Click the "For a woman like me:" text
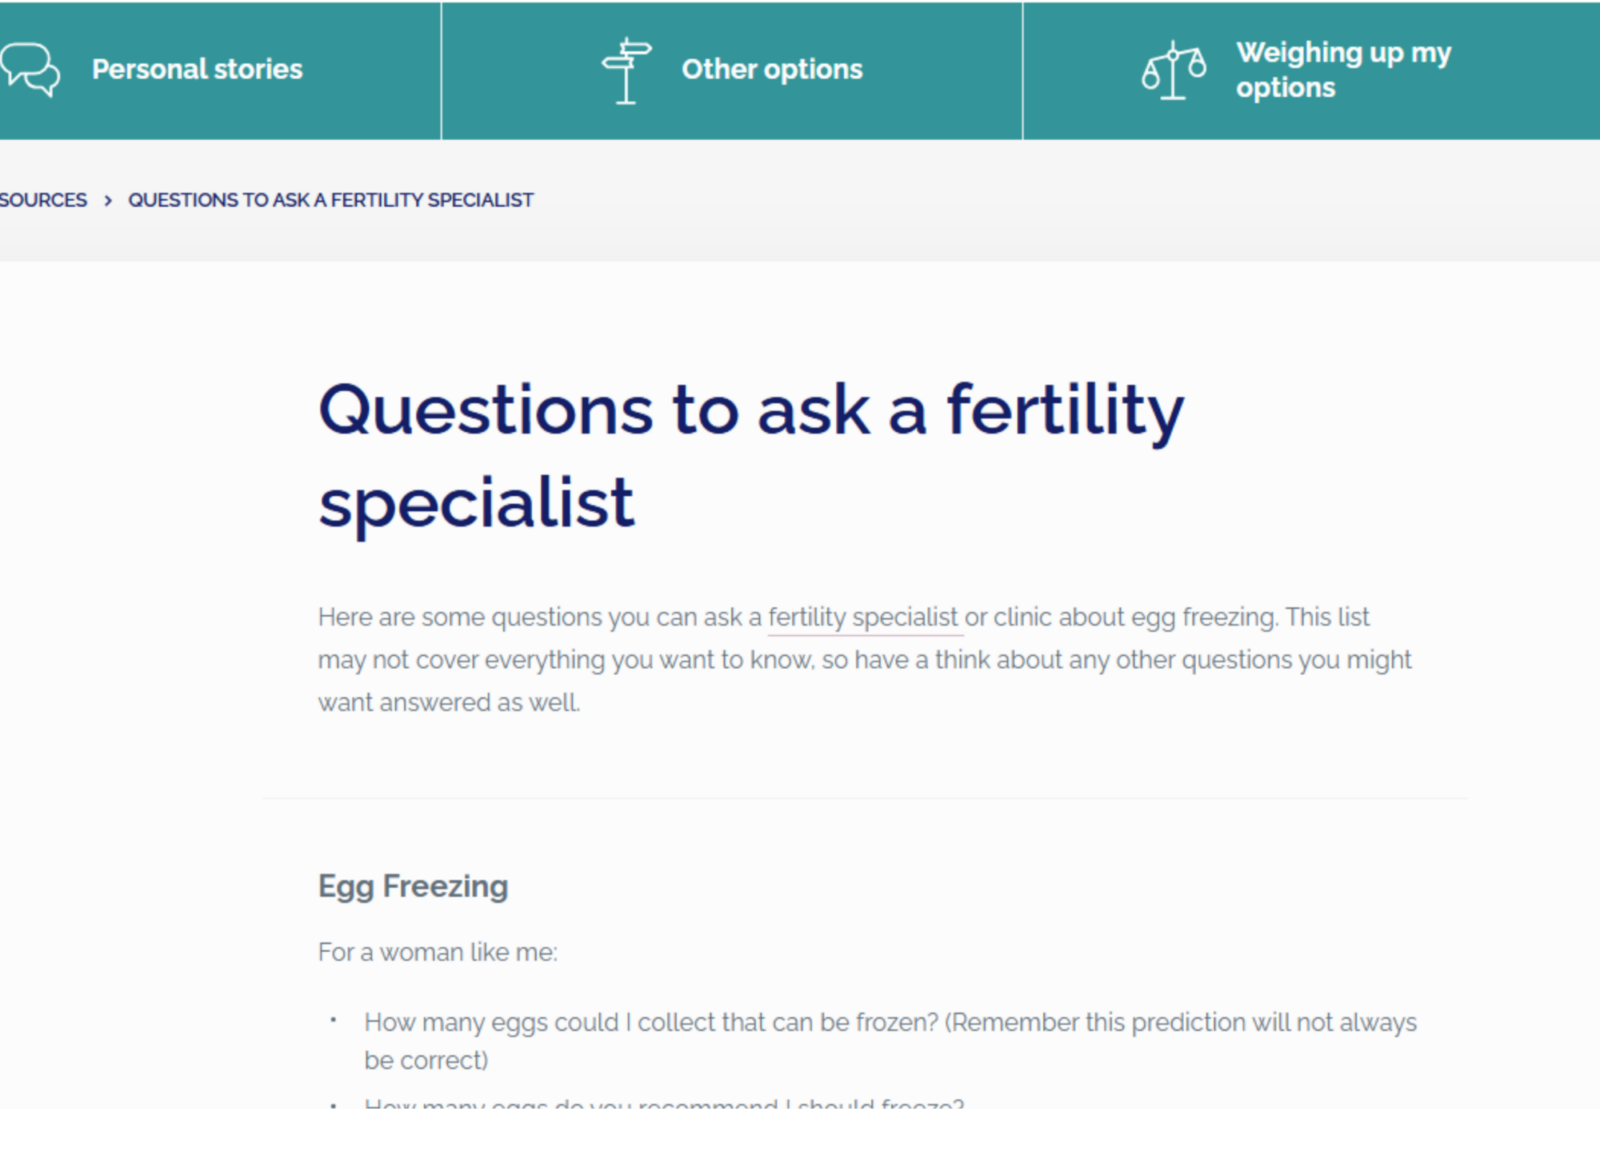The image size is (1600, 1172). 437,952
